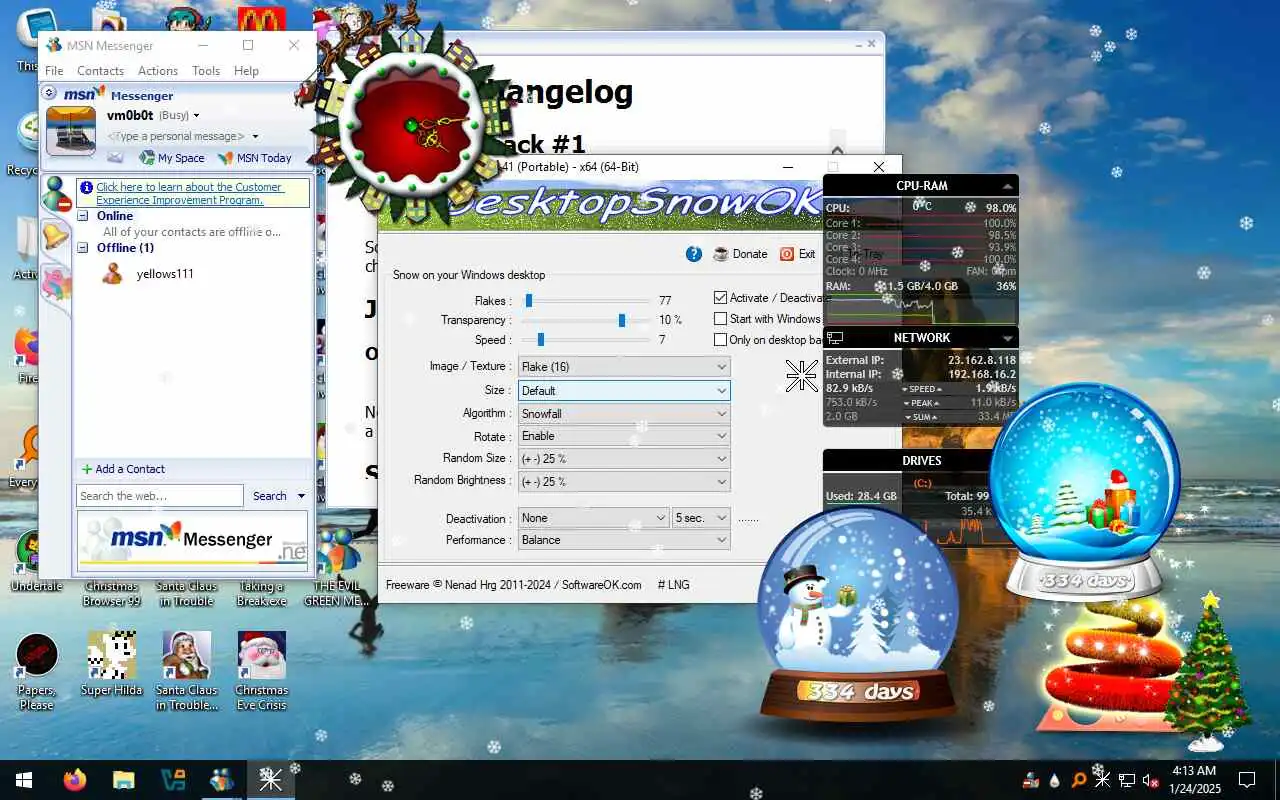Open the vm0b0t (Busy) status dropdown

click(196, 116)
